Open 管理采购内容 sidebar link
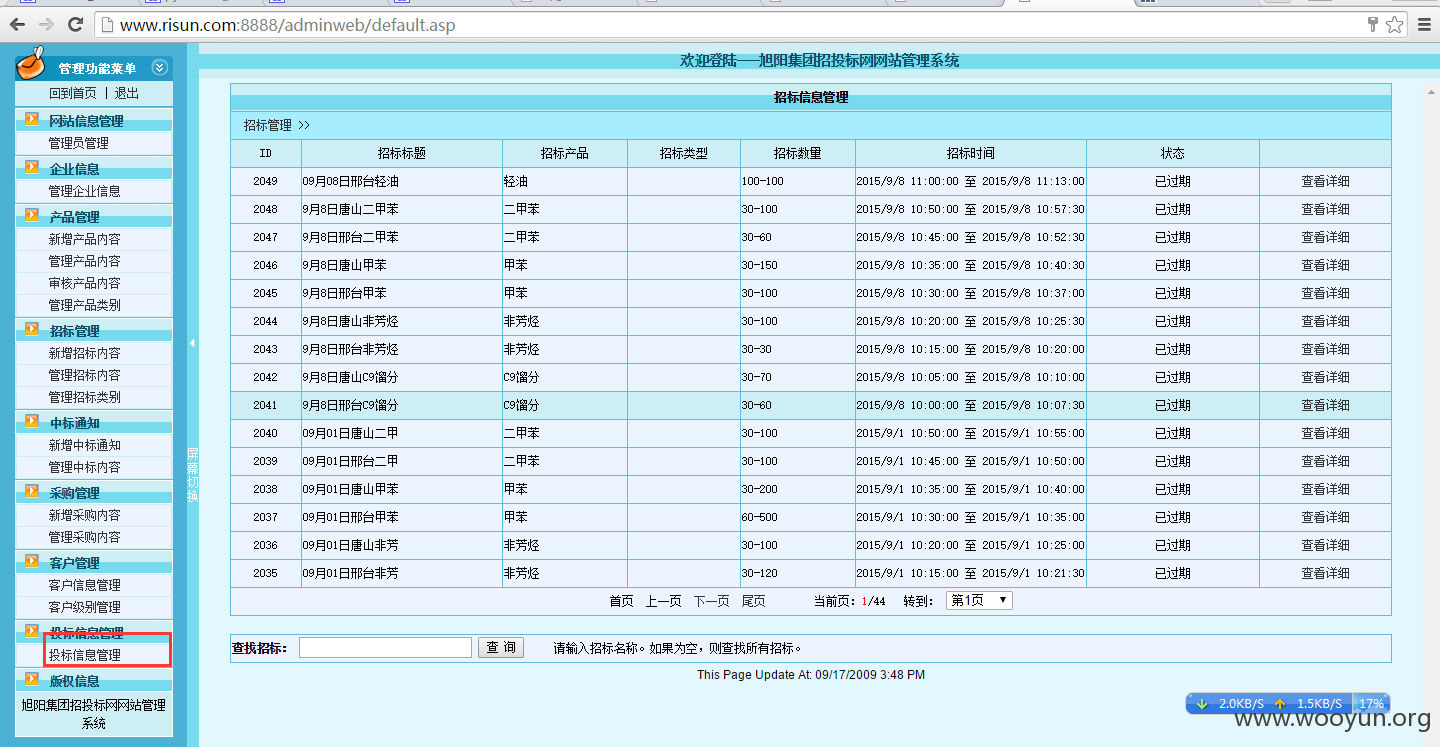 (85, 537)
